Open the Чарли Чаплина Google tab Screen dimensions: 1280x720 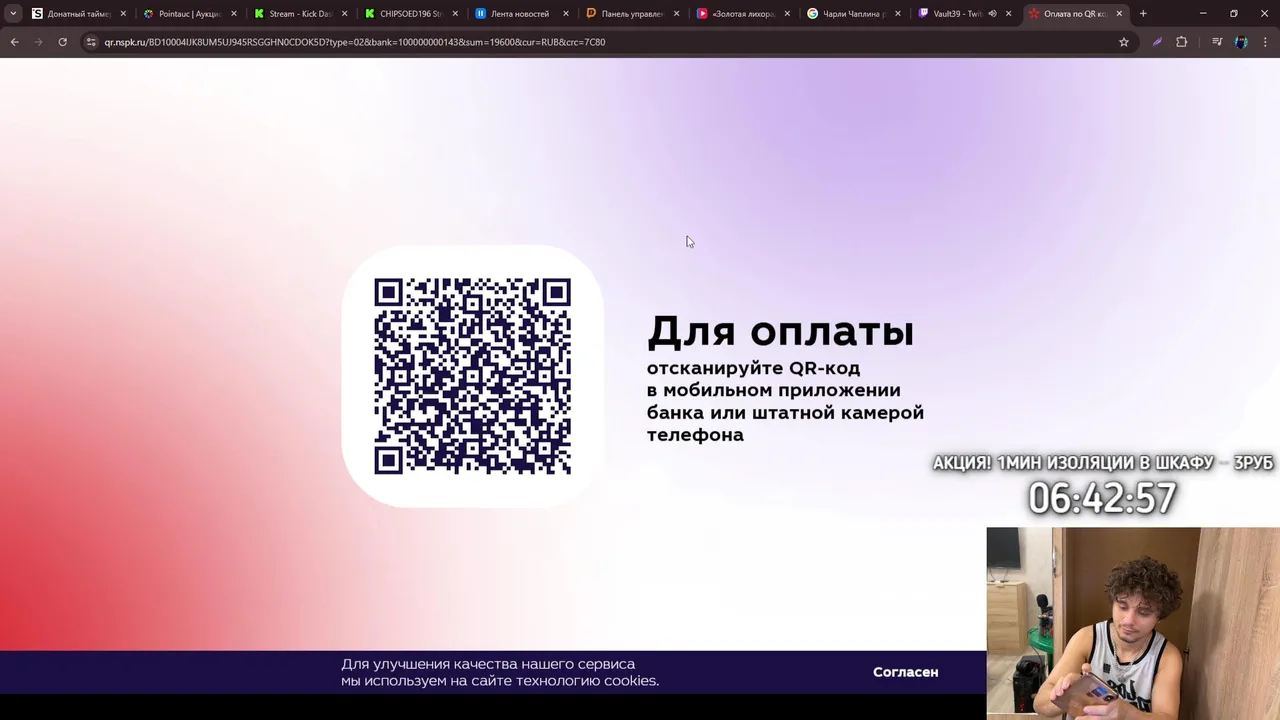coord(853,14)
